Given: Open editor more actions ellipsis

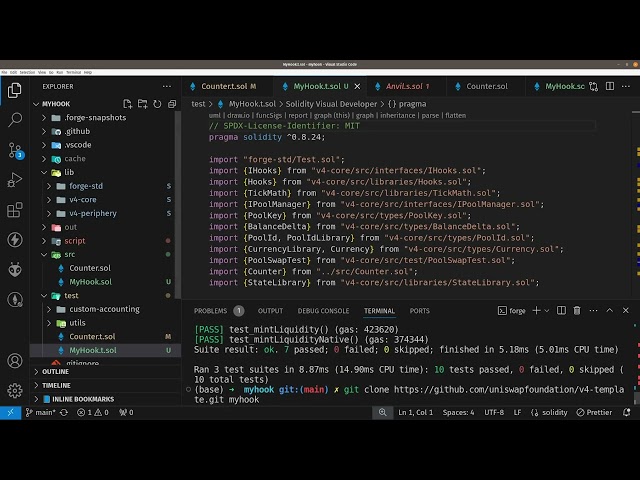Looking at the screenshot, I should click(x=626, y=87).
